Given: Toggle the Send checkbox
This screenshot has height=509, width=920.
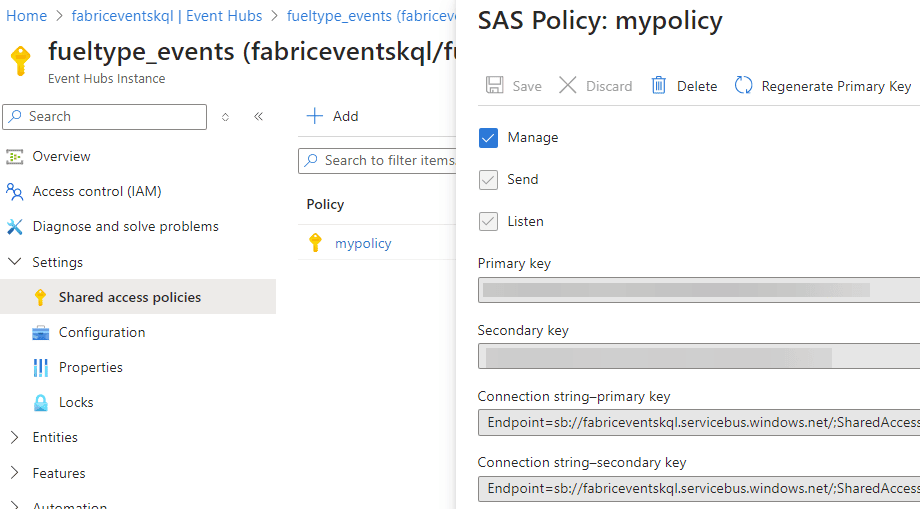Looking at the screenshot, I should tap(488, 180).
